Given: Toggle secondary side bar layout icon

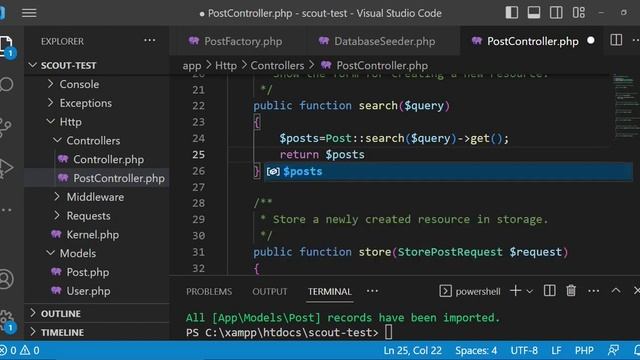Looking at the screenshot, I should point(556,13).
